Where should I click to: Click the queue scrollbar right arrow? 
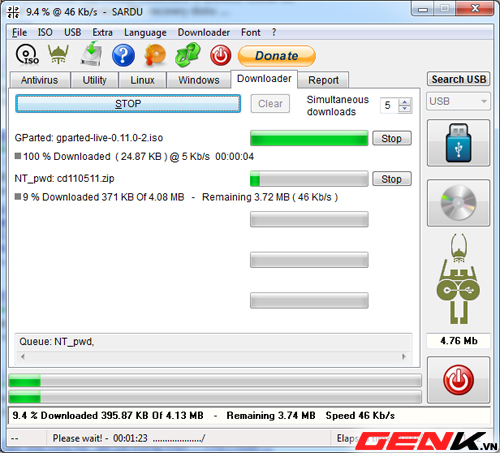[404, 357]
